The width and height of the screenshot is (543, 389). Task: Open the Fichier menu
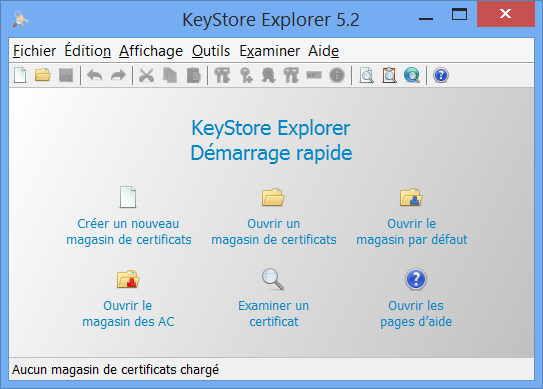34,51
